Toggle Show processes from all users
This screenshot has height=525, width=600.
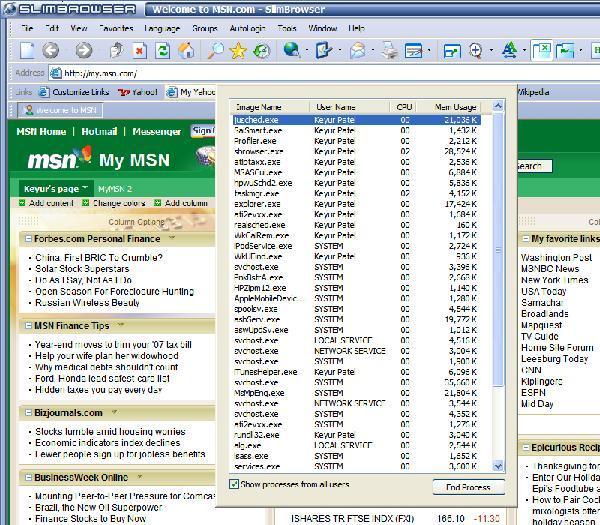(235, 485)
